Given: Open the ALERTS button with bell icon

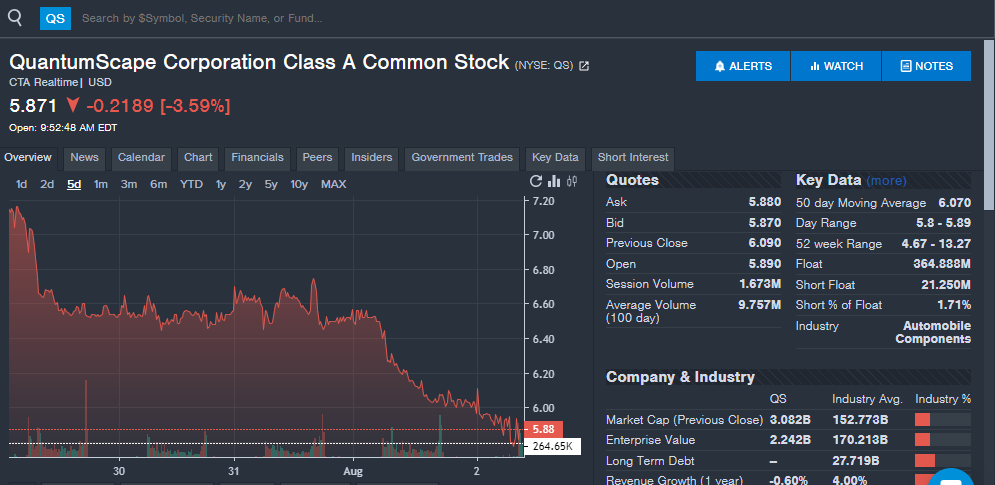Looking at the screenshot, I should coord(742,66).
